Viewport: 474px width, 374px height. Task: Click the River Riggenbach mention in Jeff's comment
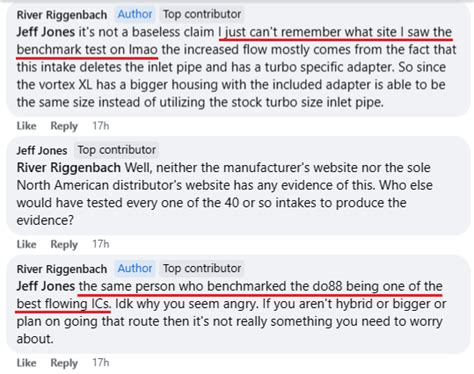(x=69, y=167)
